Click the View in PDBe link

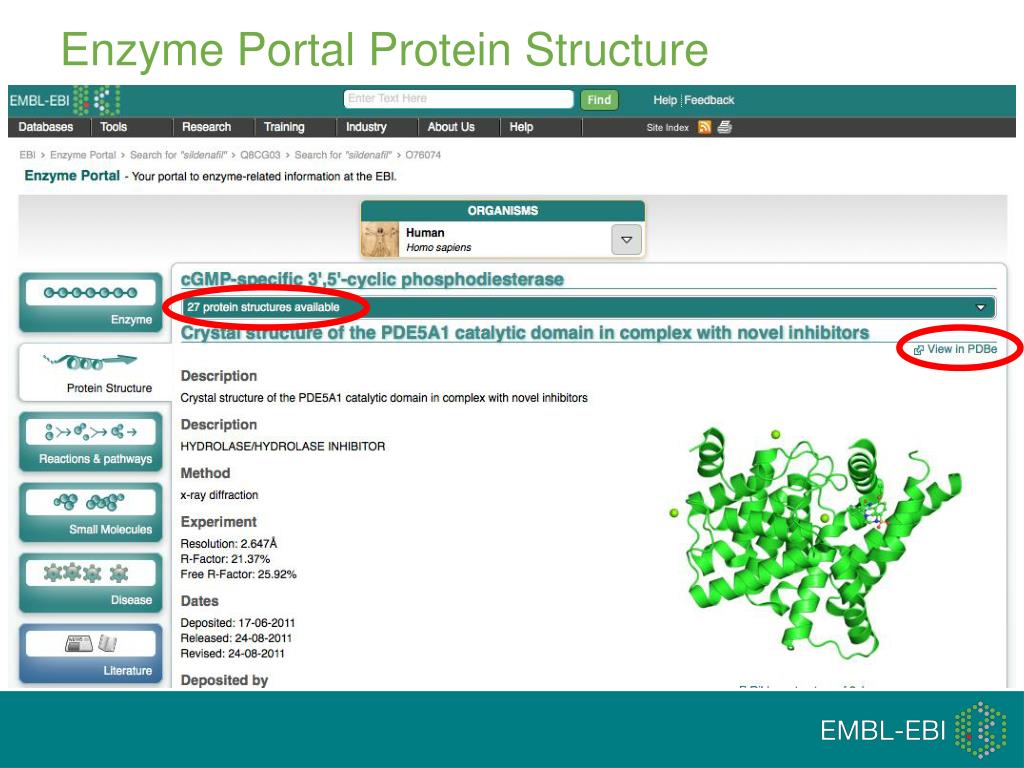pyautogui.click(x=962, y=349)
